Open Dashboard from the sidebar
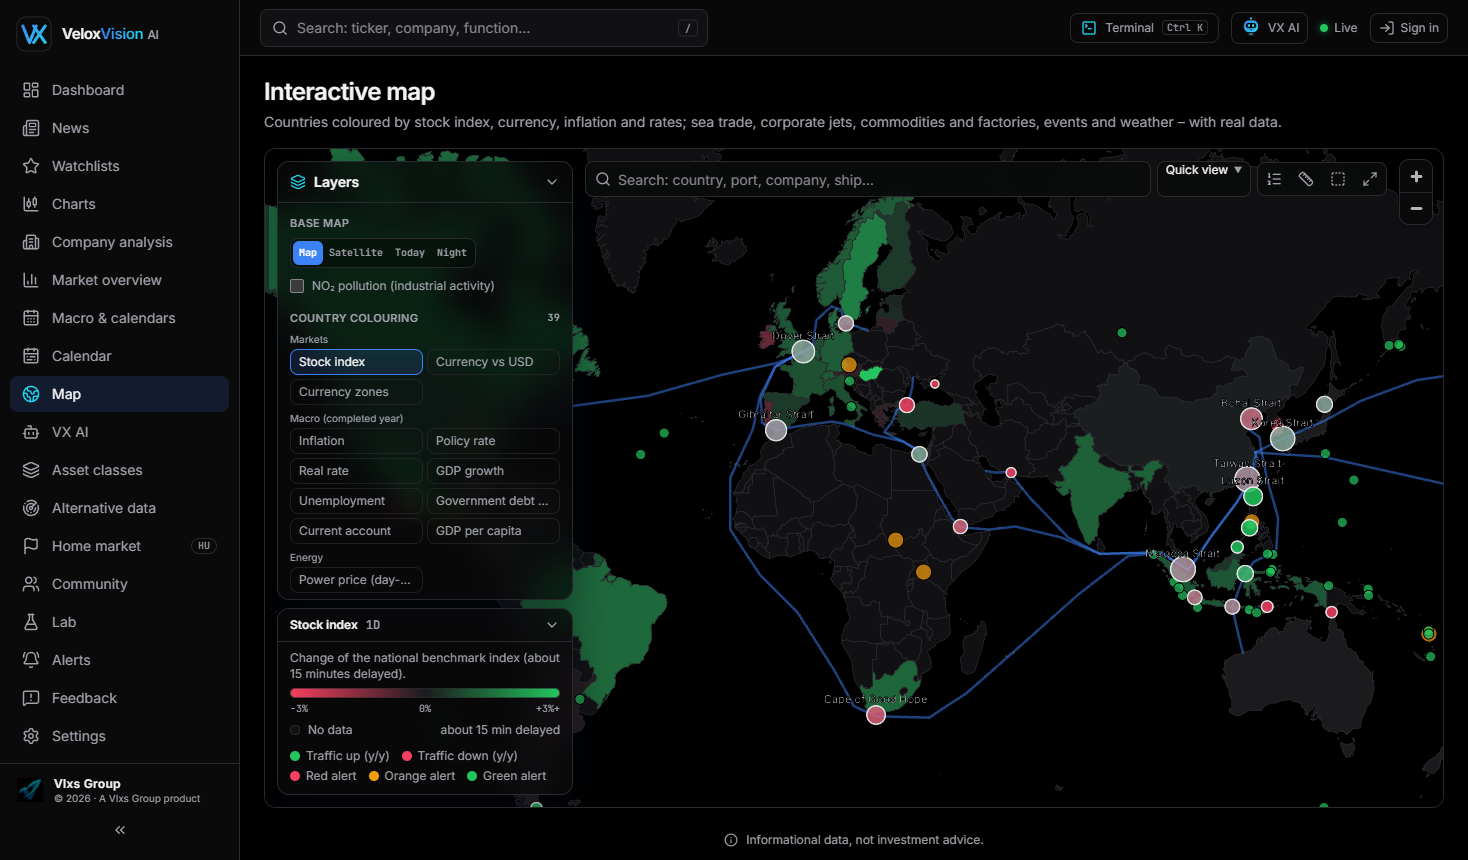The width and height of the screenshot is (1468, 860). point(120,90)
